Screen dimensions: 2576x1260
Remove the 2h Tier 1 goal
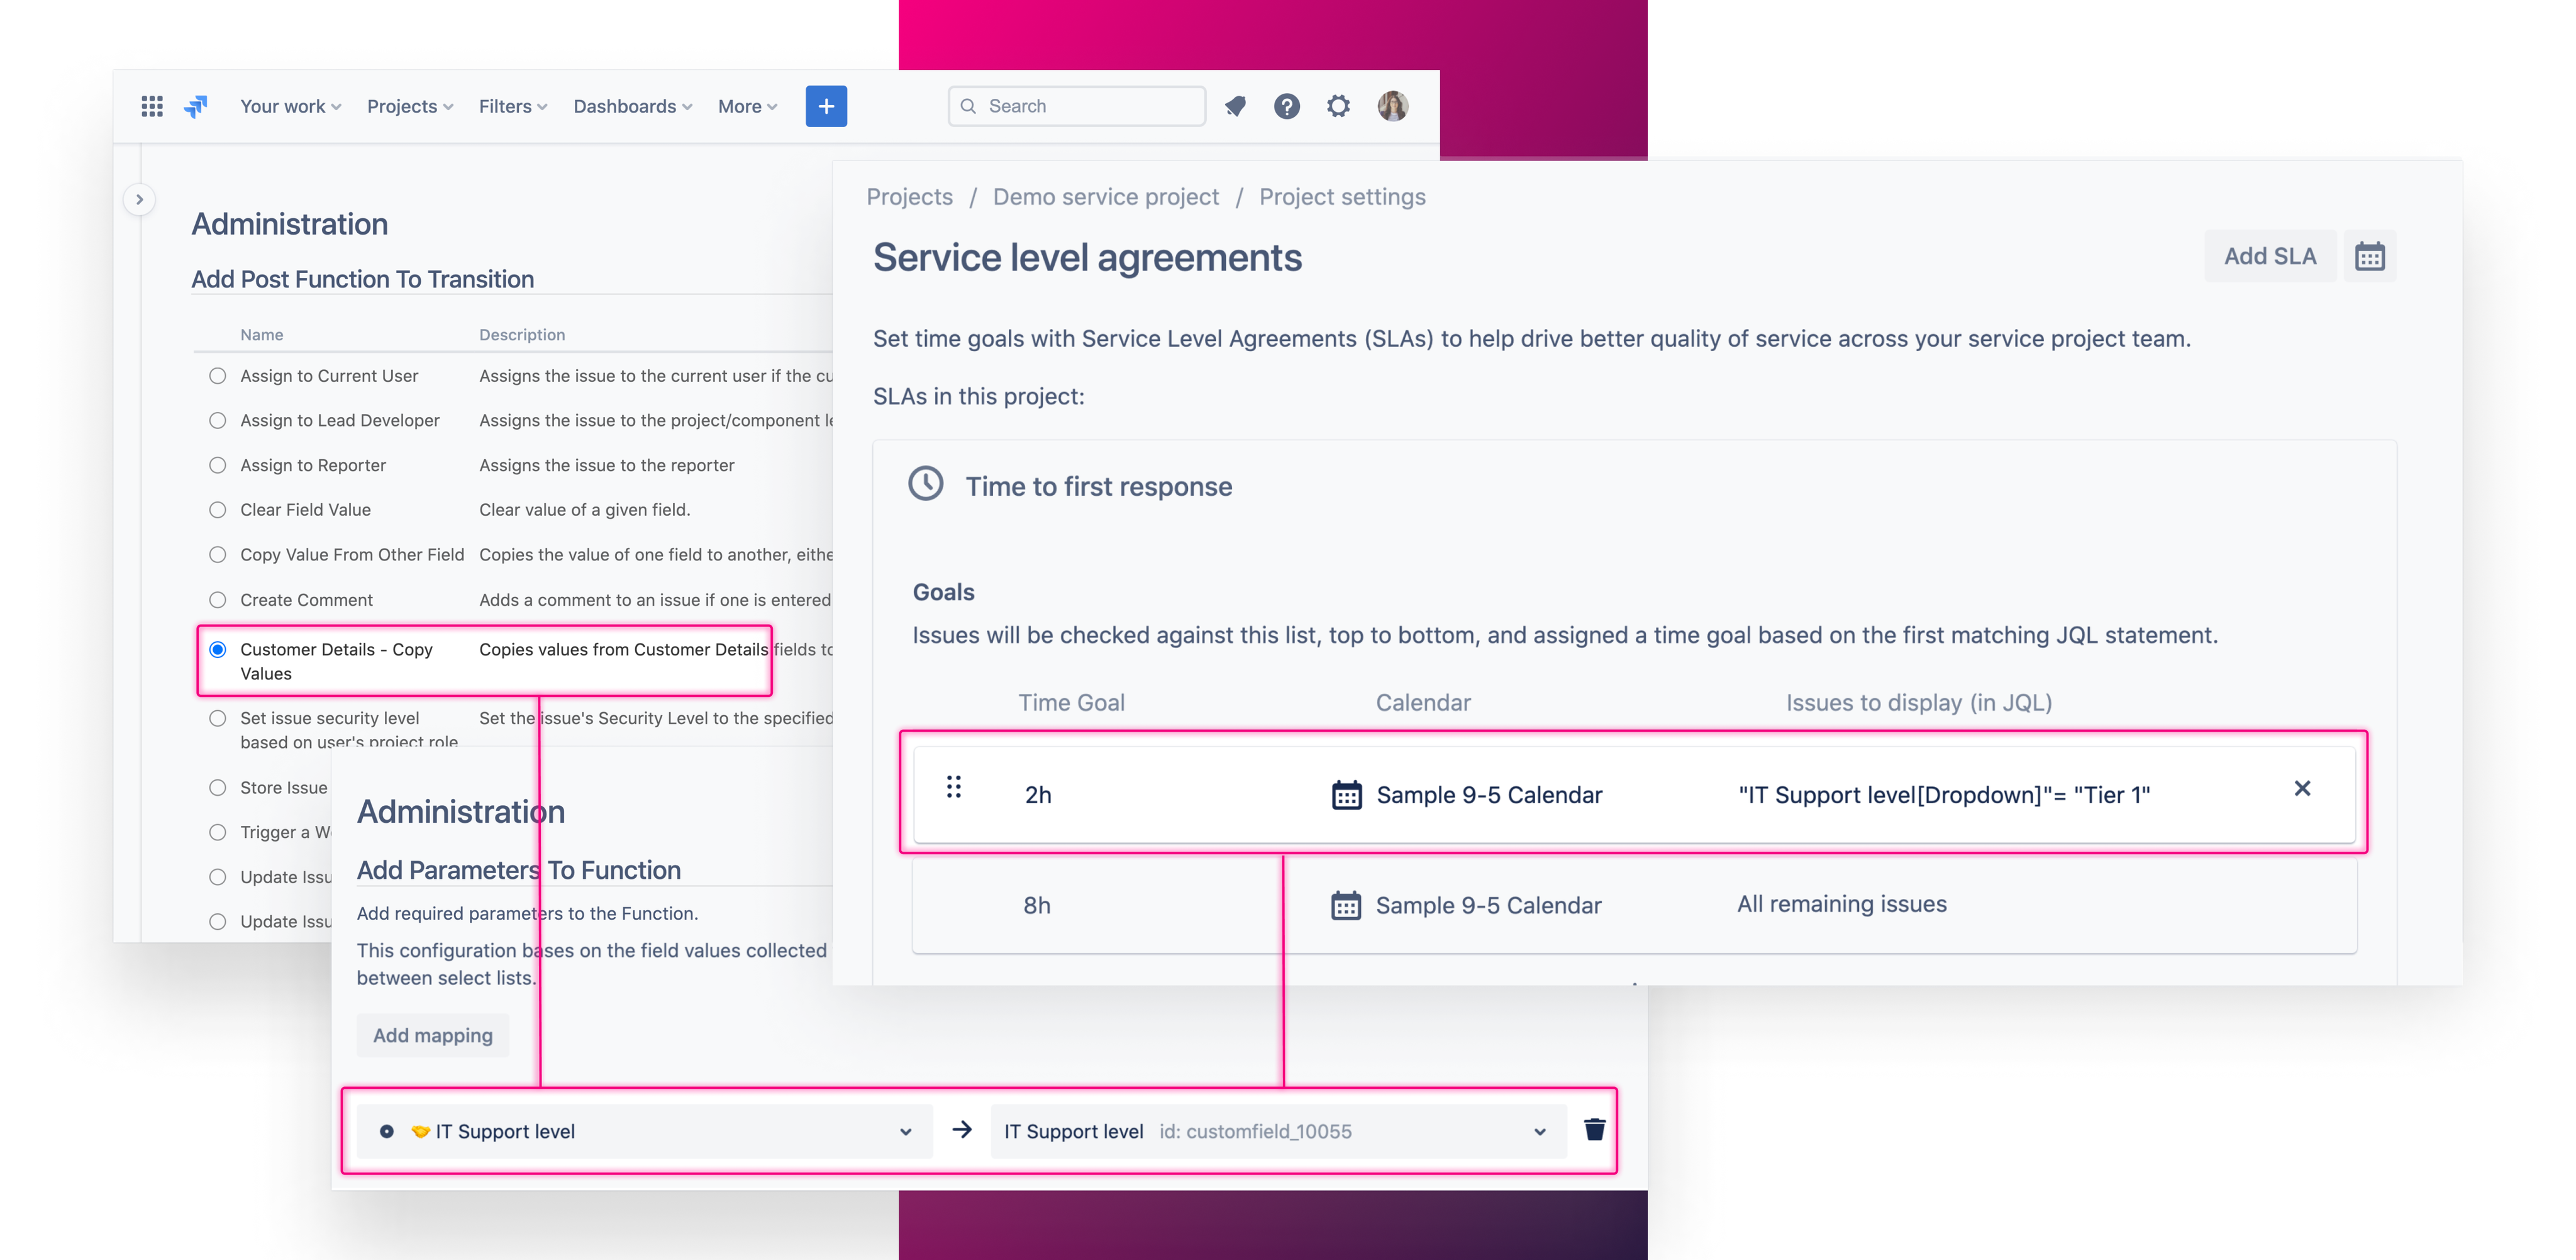tap(2302, 789)
